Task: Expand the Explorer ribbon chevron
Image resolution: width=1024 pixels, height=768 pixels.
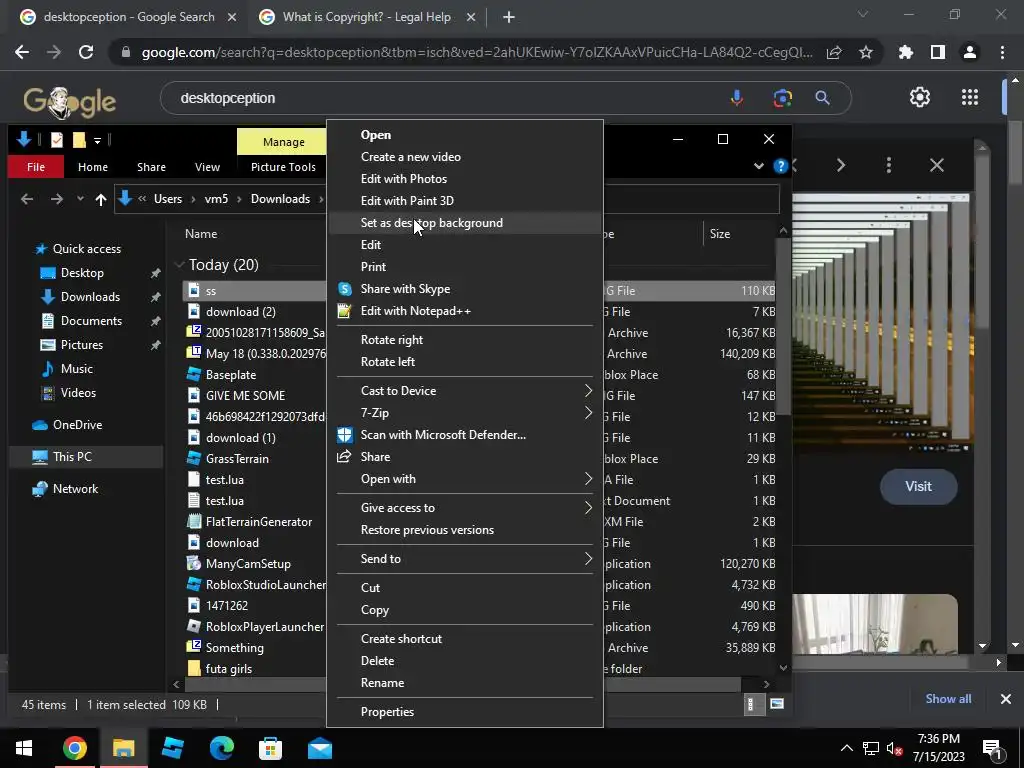Action: click(758, 166)
